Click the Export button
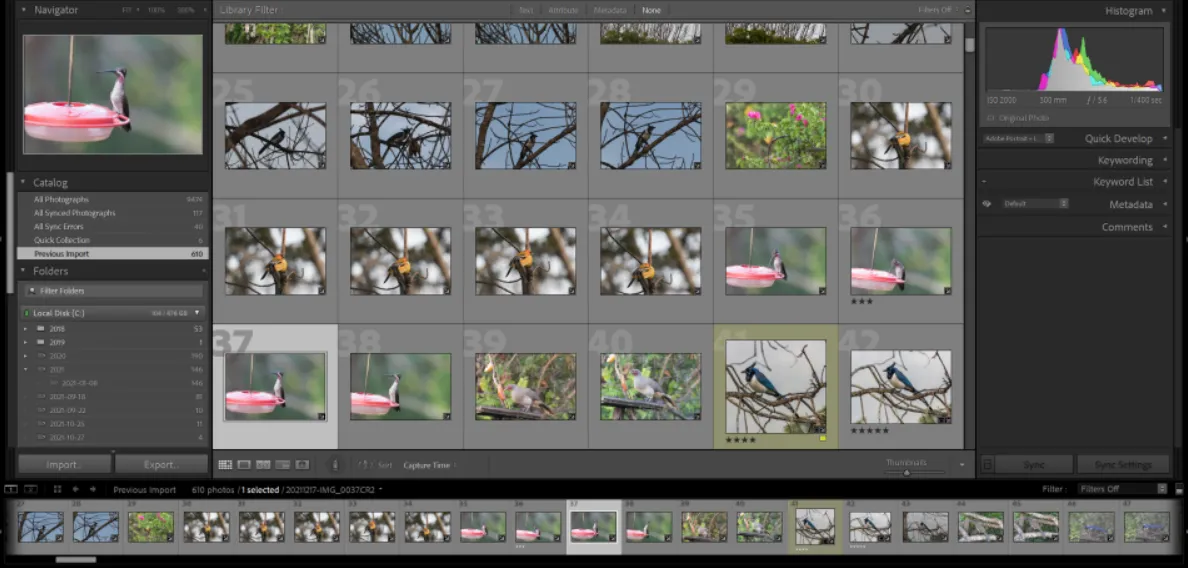This screenshot has width=1188, height=568. (x=160, y=465)
